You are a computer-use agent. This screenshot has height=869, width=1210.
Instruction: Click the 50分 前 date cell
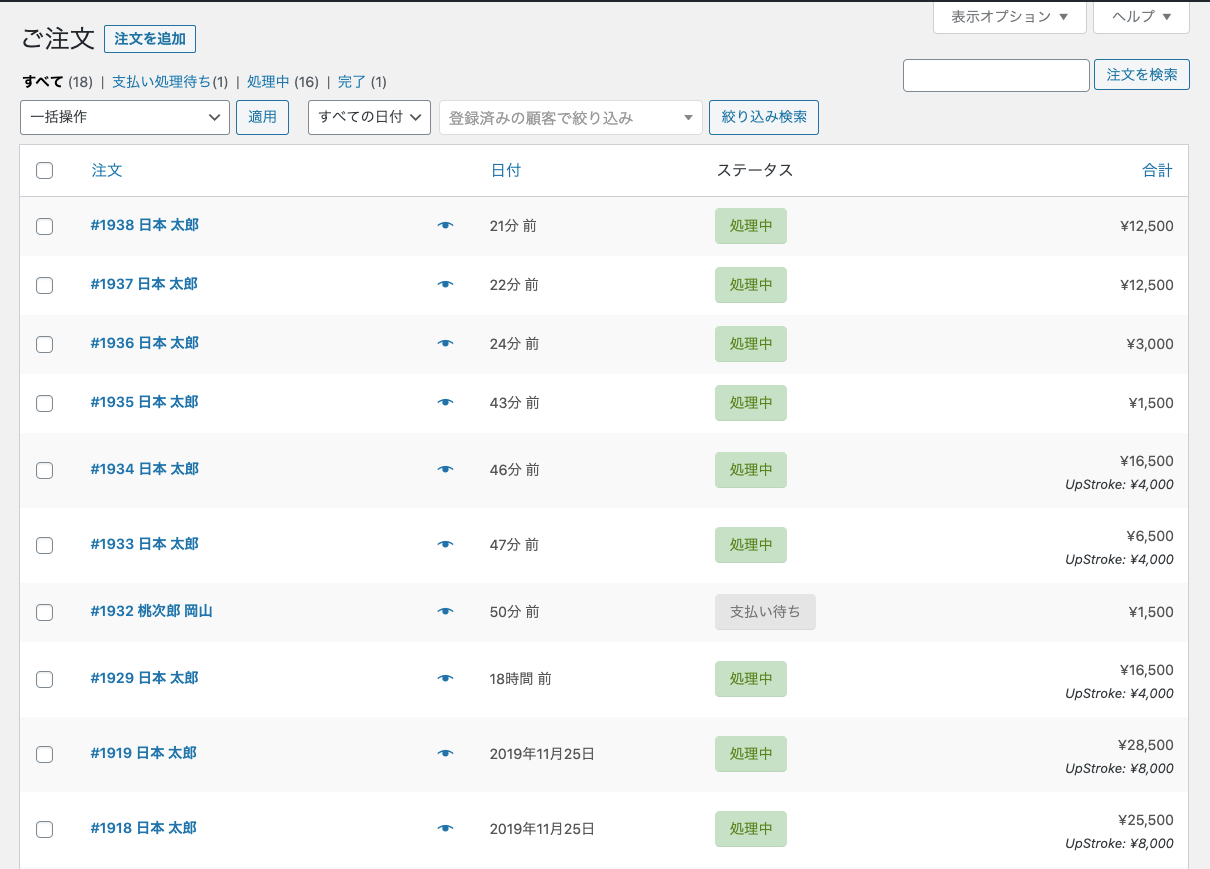pos(515,612)
